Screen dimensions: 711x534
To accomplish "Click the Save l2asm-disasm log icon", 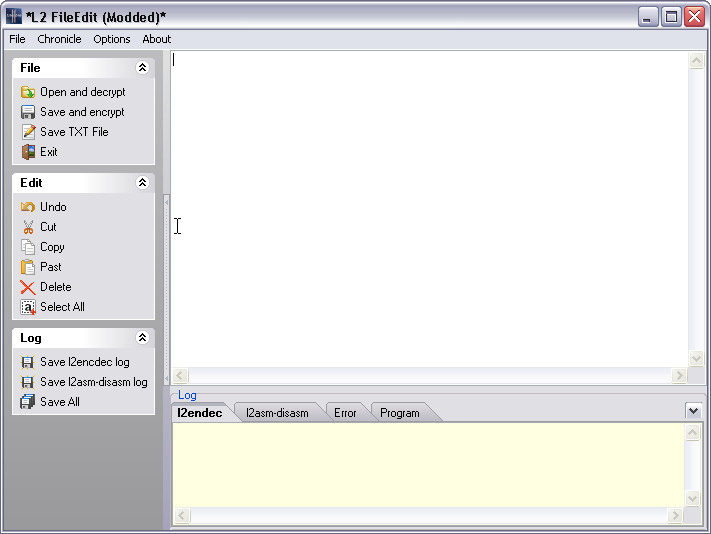I will [x=28, y=382].
